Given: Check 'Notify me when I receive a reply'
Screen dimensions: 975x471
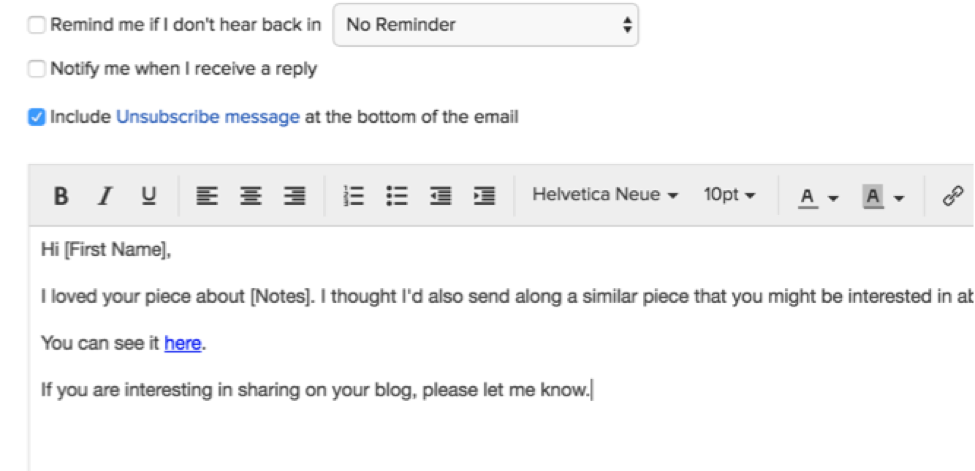Looking at the screenshot, I should pyautogui.click(x=37, y=69).
